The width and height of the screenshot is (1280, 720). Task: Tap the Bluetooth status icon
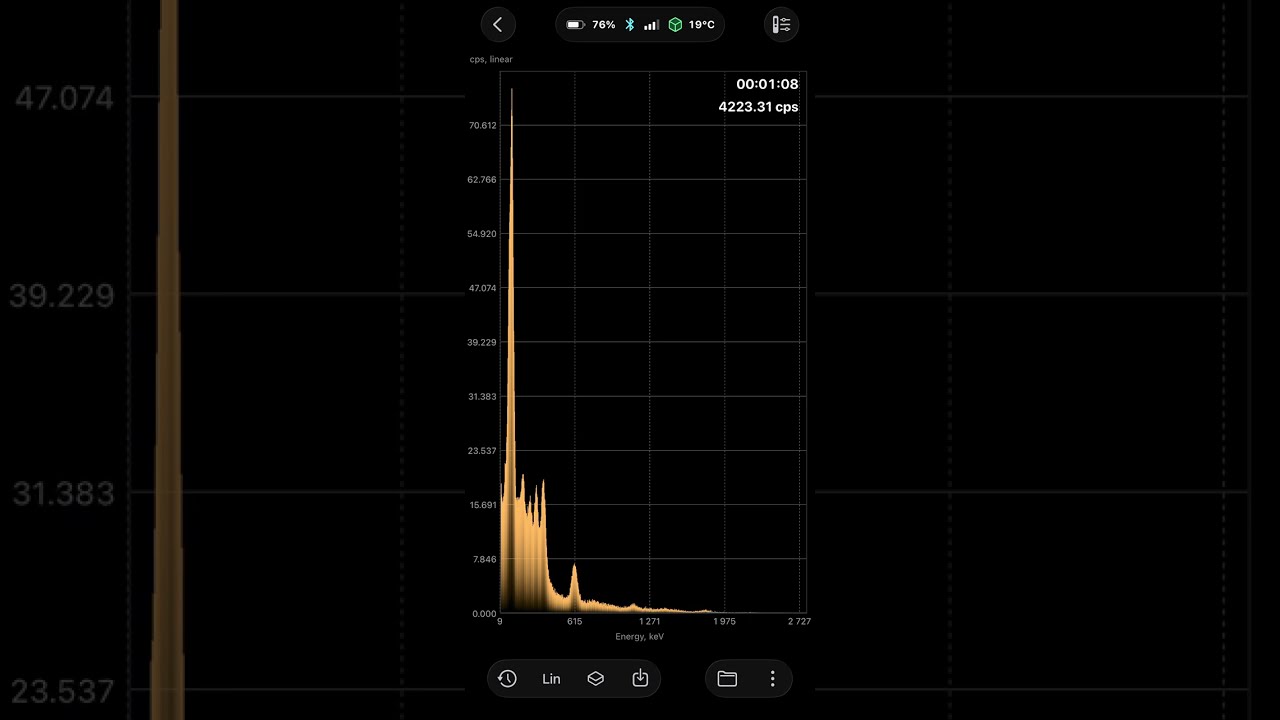tap(630, 25)
